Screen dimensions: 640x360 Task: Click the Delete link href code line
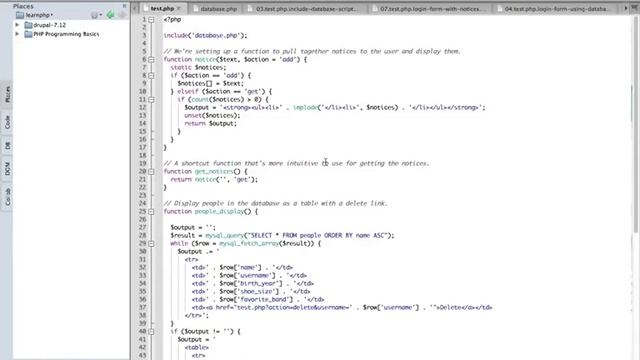coord(342,307)
